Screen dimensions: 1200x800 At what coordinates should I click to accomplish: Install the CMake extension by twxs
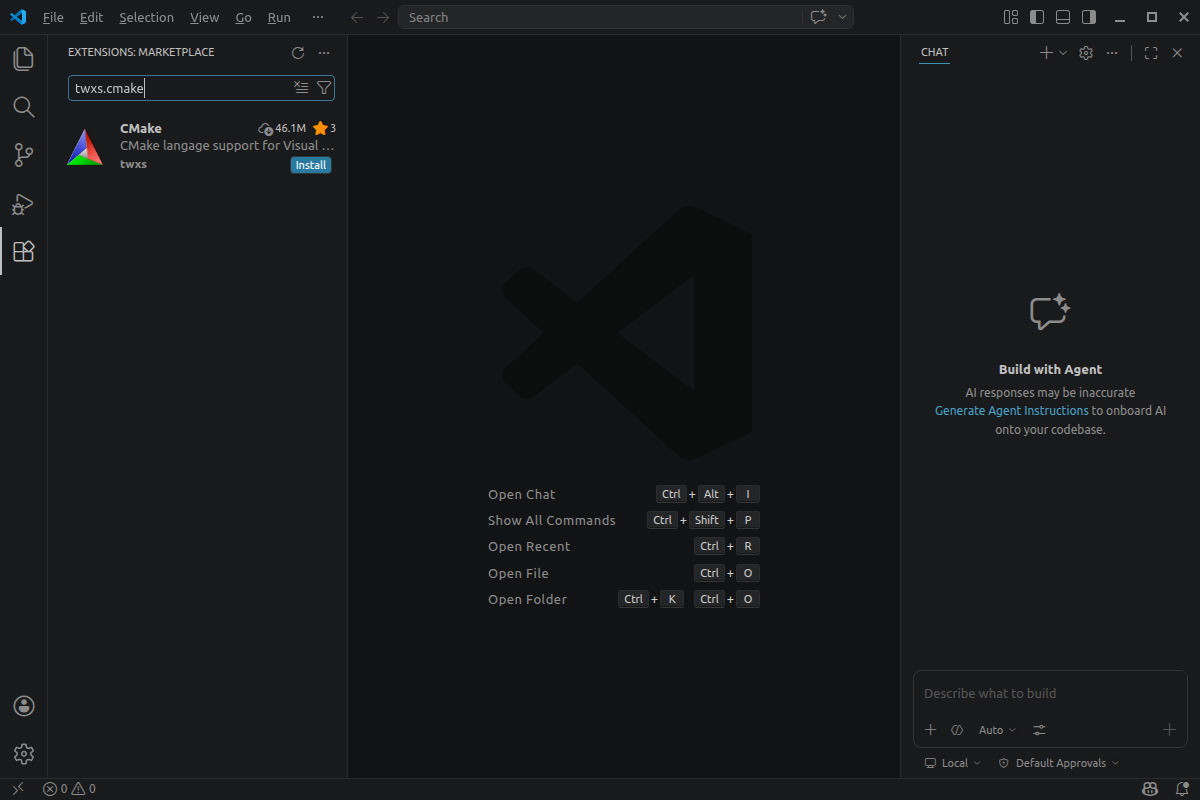pos(311,165)
